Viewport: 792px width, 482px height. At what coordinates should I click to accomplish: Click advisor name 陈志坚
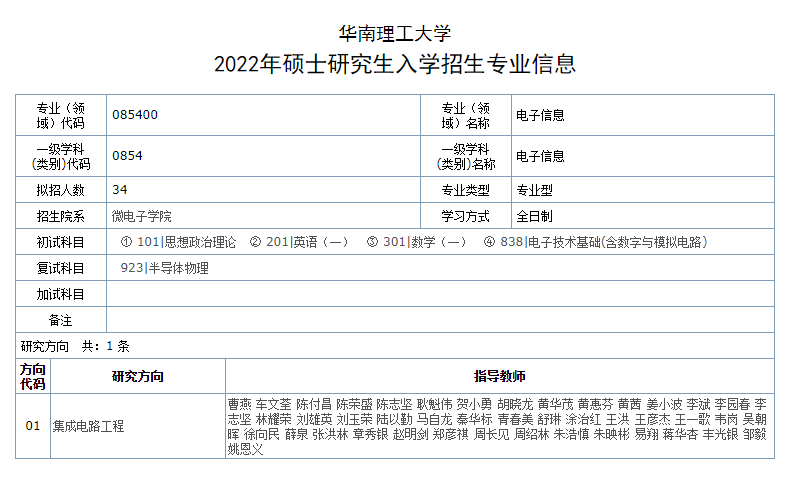[394, 404]
